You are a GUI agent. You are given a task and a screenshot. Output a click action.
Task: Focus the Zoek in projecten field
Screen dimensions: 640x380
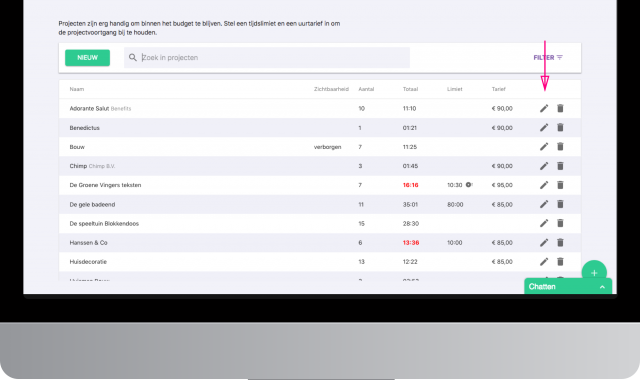[x=267, y=58]
